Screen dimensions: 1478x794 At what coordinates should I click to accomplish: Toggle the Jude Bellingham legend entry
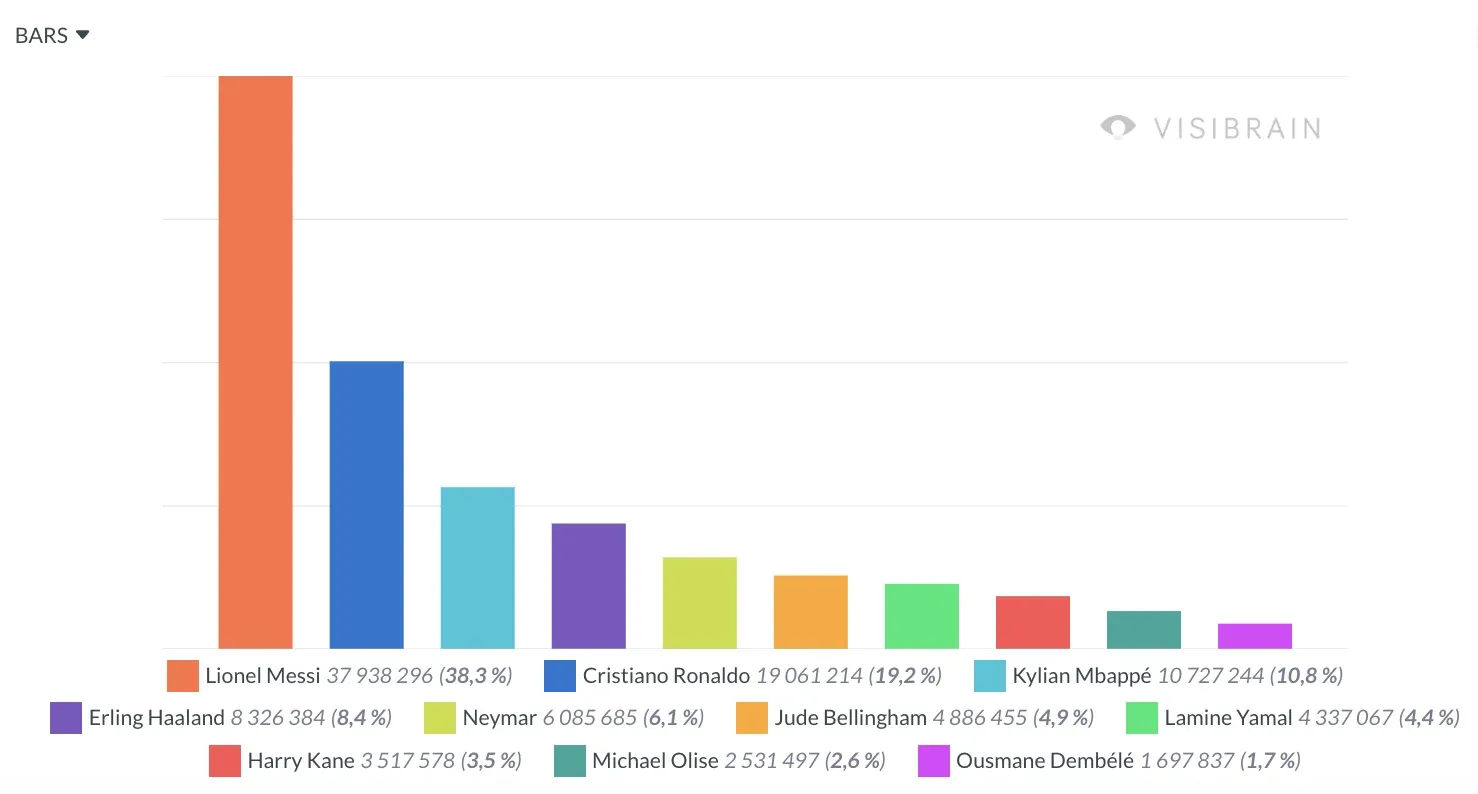point(915,717)
